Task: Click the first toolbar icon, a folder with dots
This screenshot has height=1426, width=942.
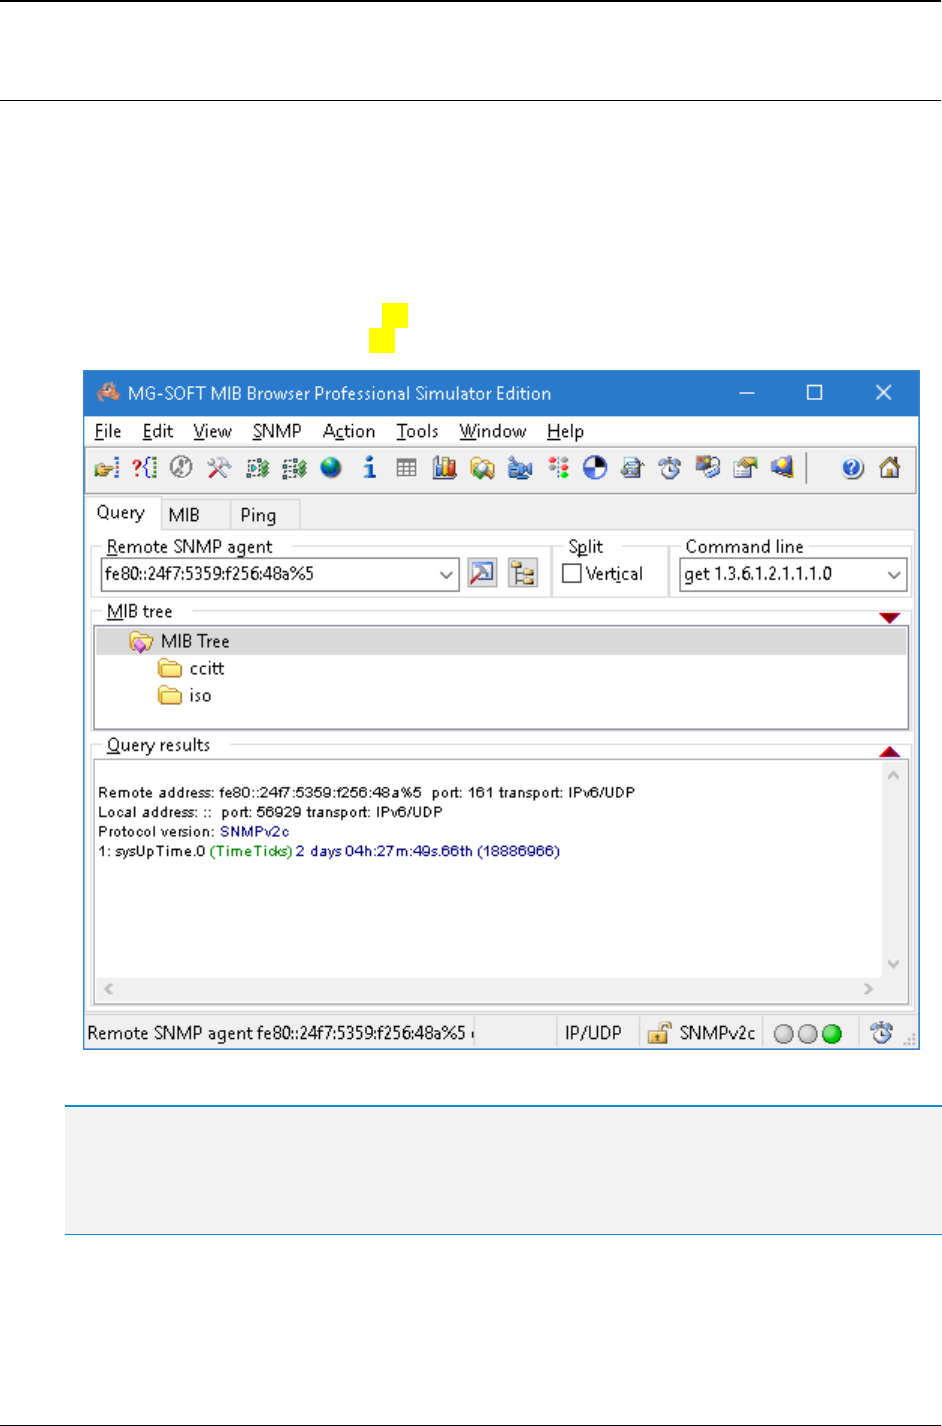Action: pos(106,467)
